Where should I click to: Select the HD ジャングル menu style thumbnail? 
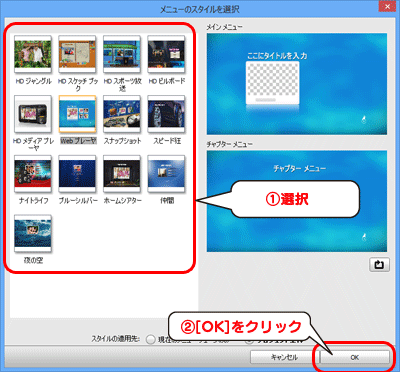tap(33, 54)
